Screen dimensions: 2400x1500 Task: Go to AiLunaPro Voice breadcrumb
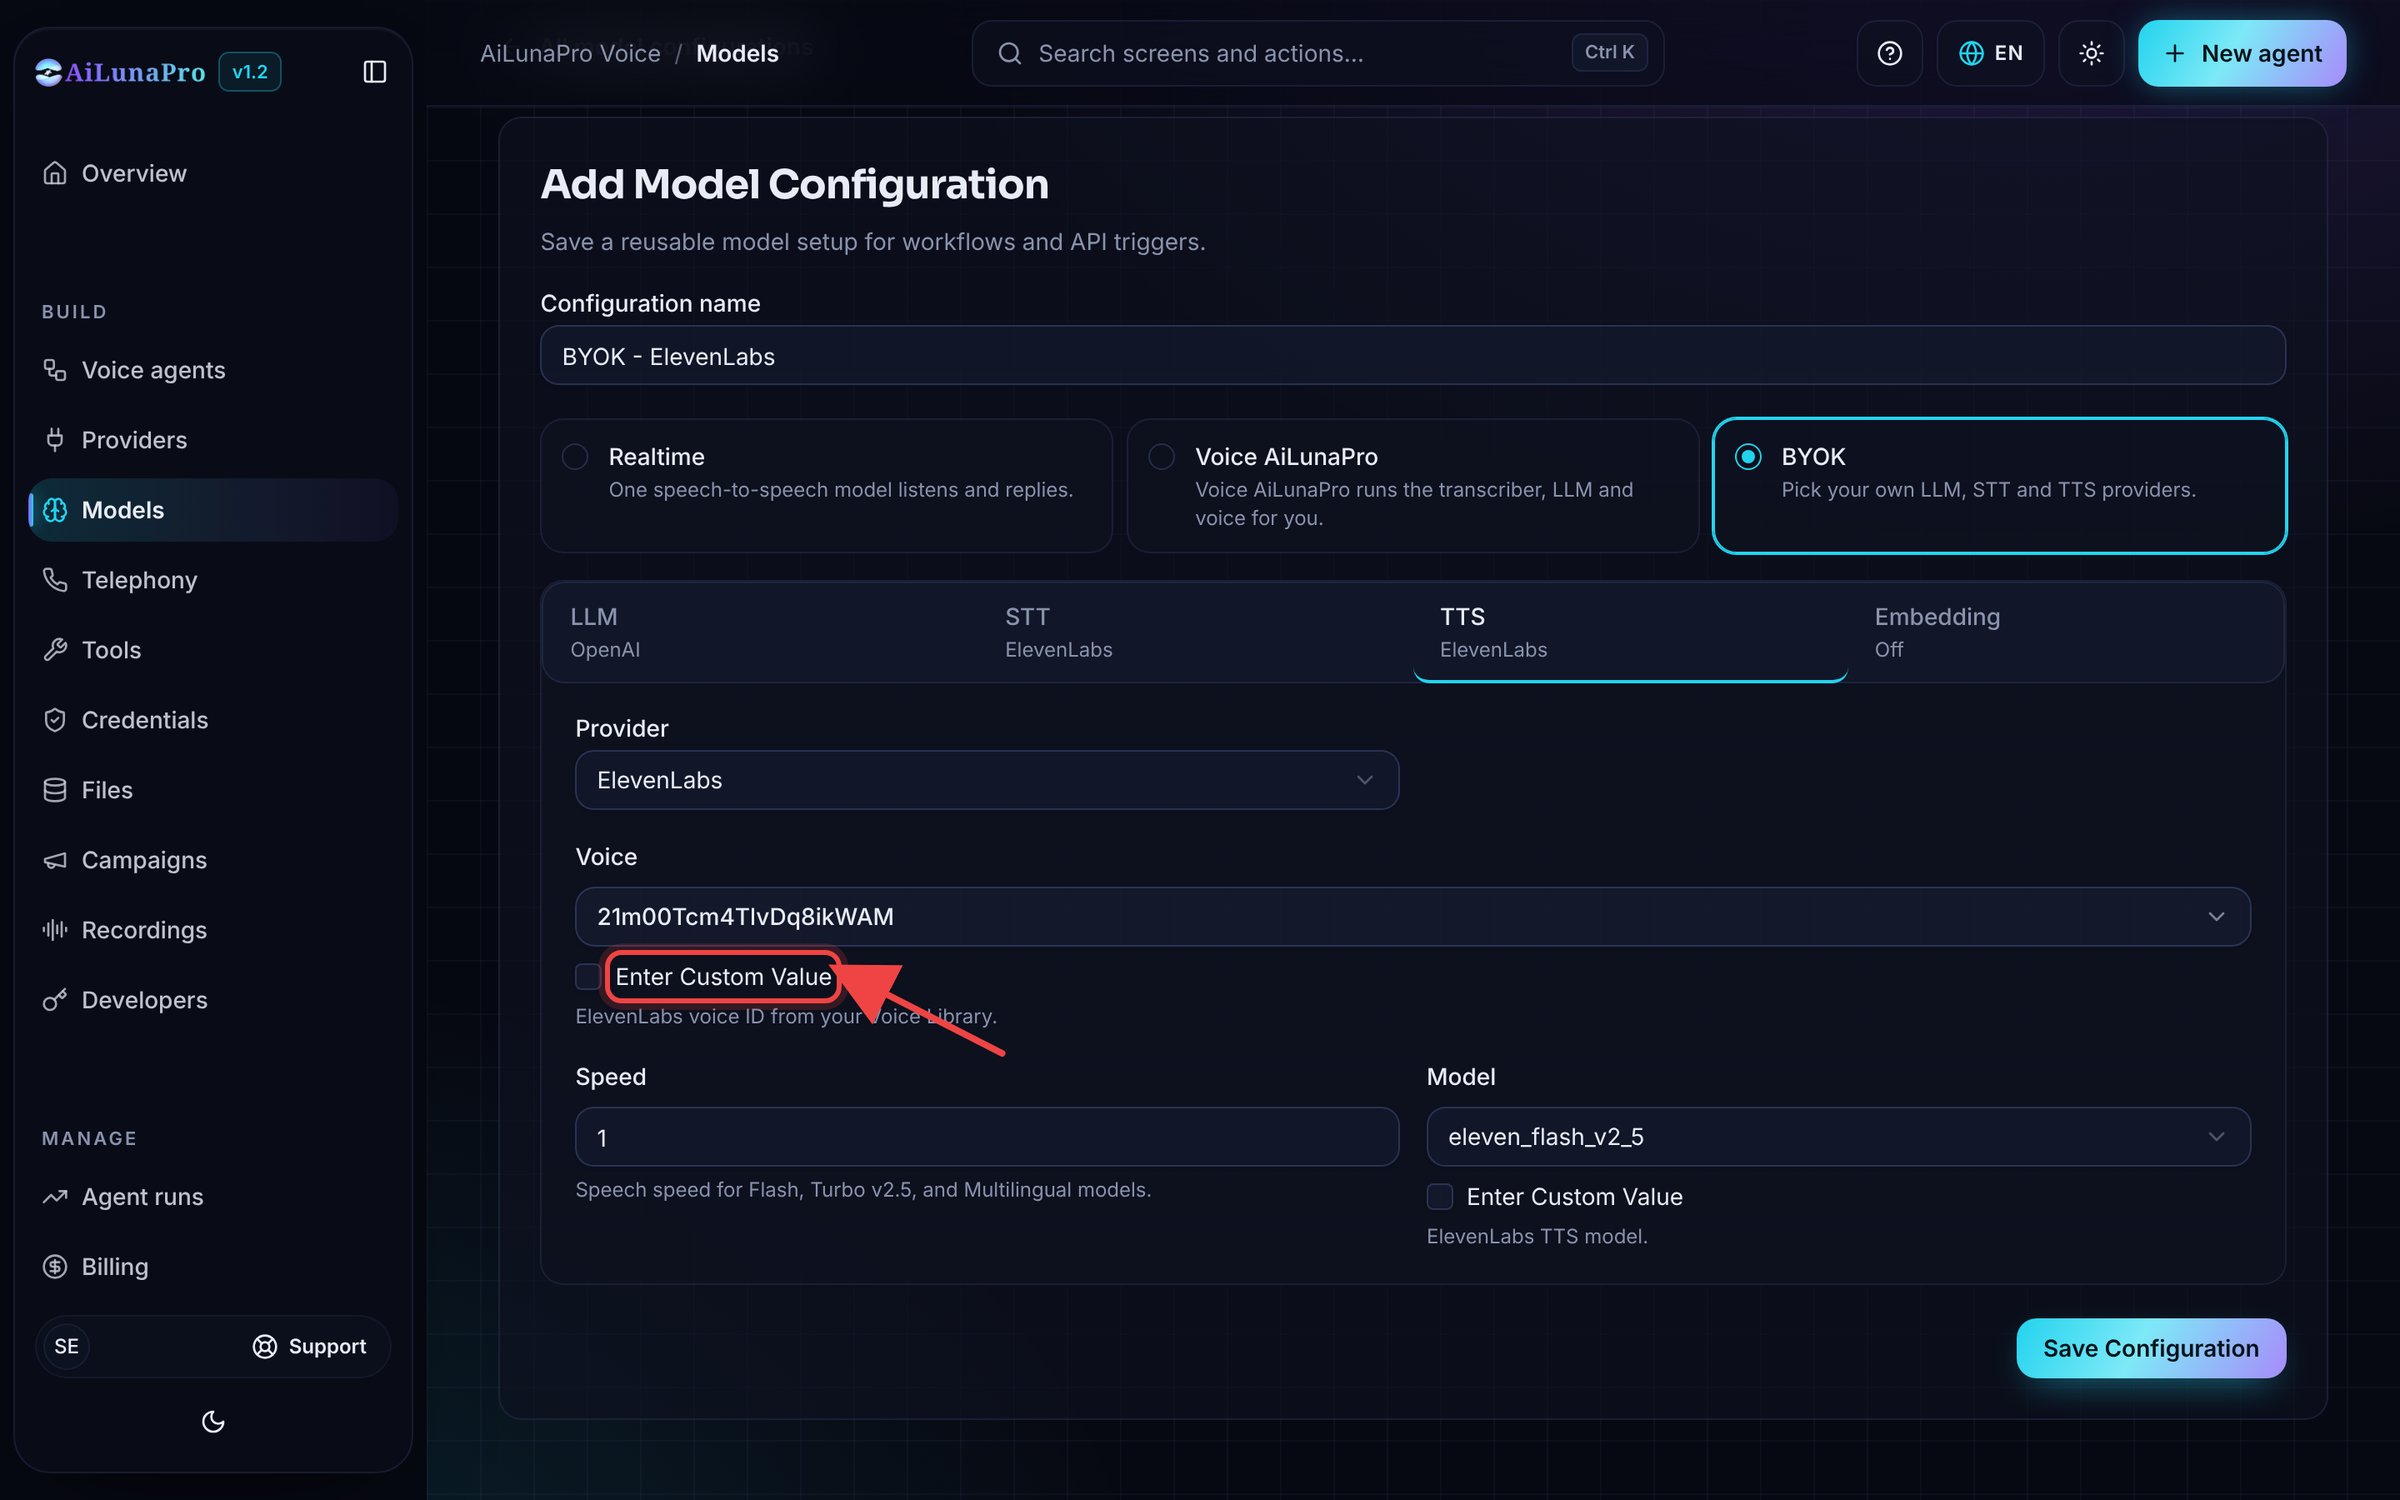pyautogui.click(x=570, y=53)
